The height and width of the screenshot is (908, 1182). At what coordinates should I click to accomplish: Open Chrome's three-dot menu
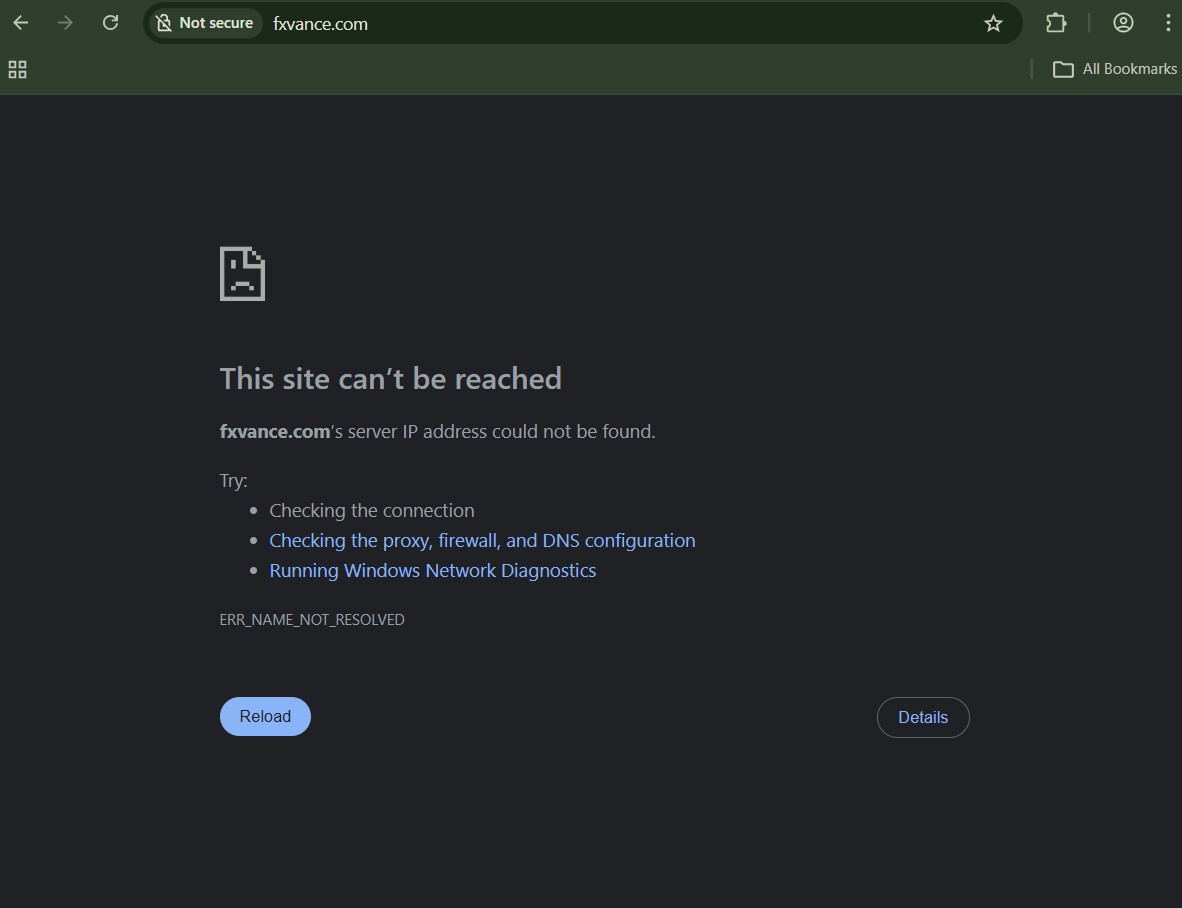click(x=1167, y=23)
